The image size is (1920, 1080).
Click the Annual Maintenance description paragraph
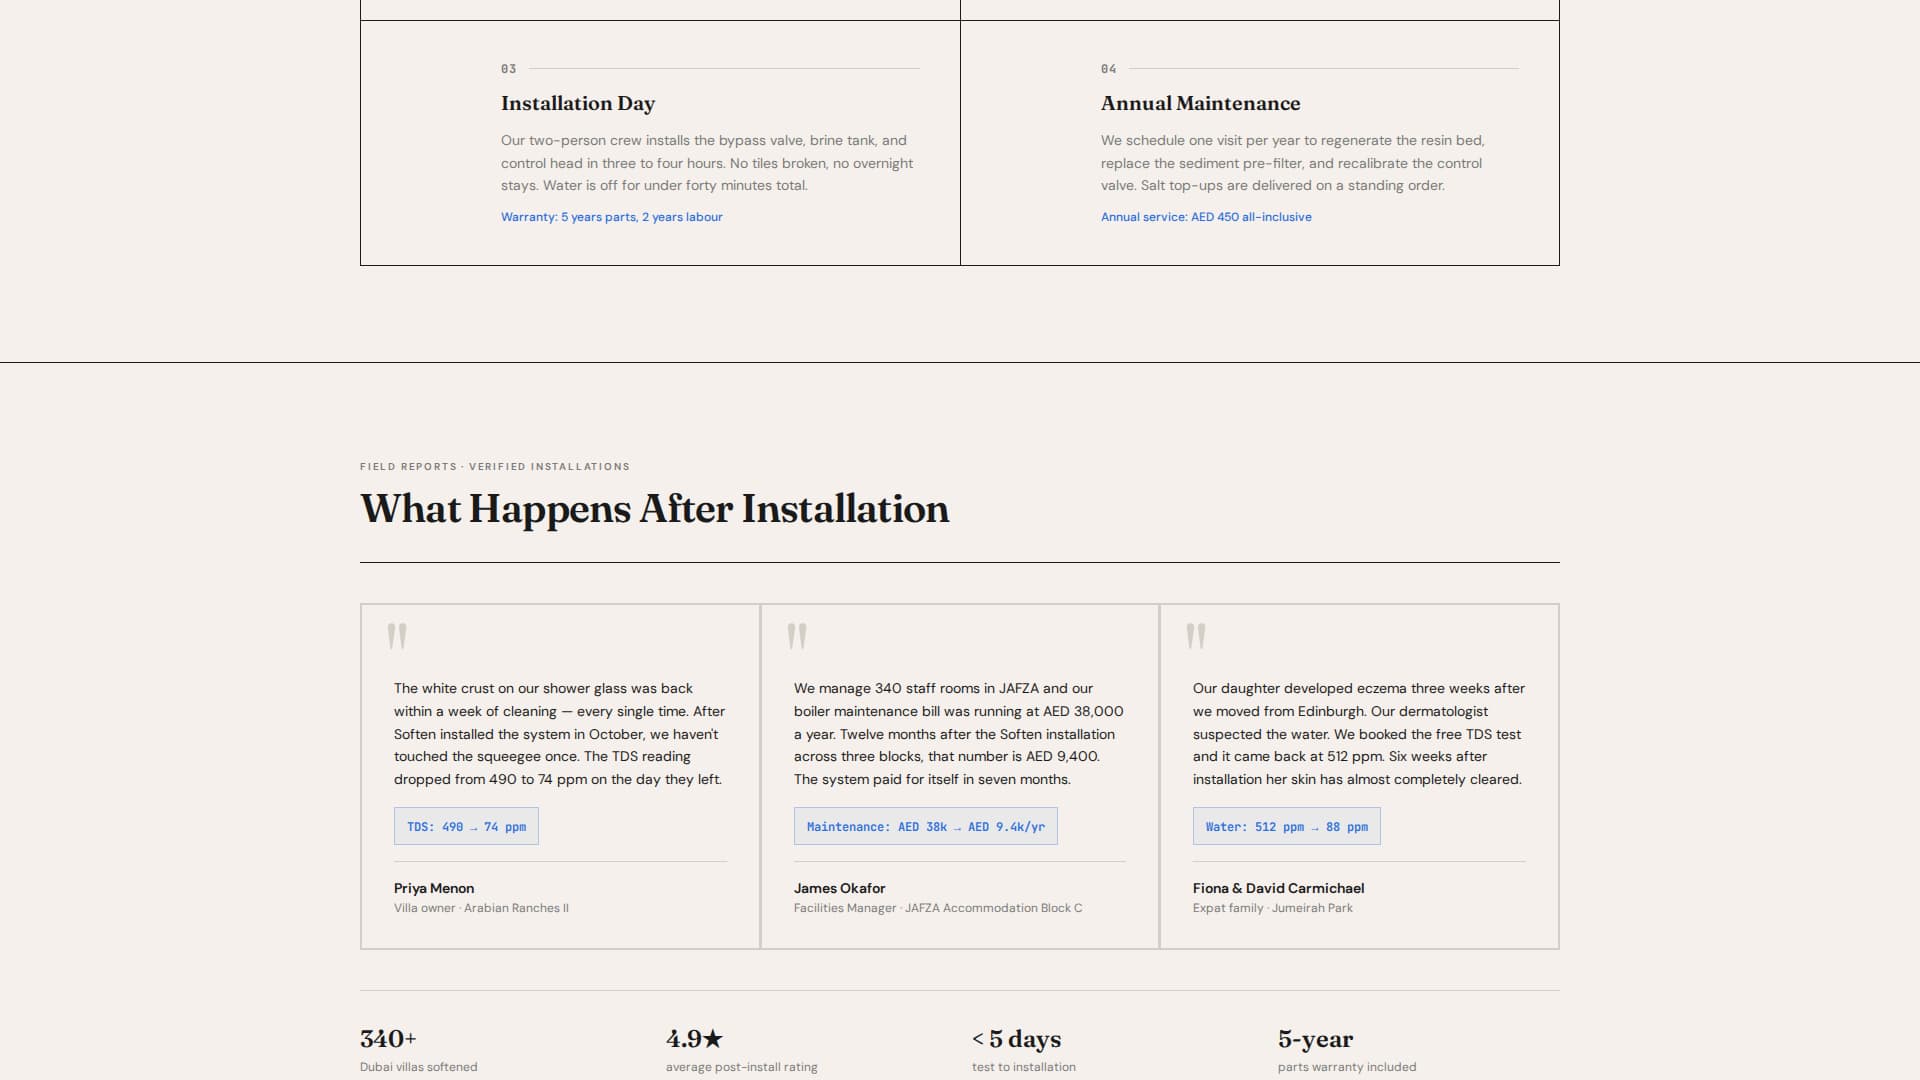[1293, 163]
